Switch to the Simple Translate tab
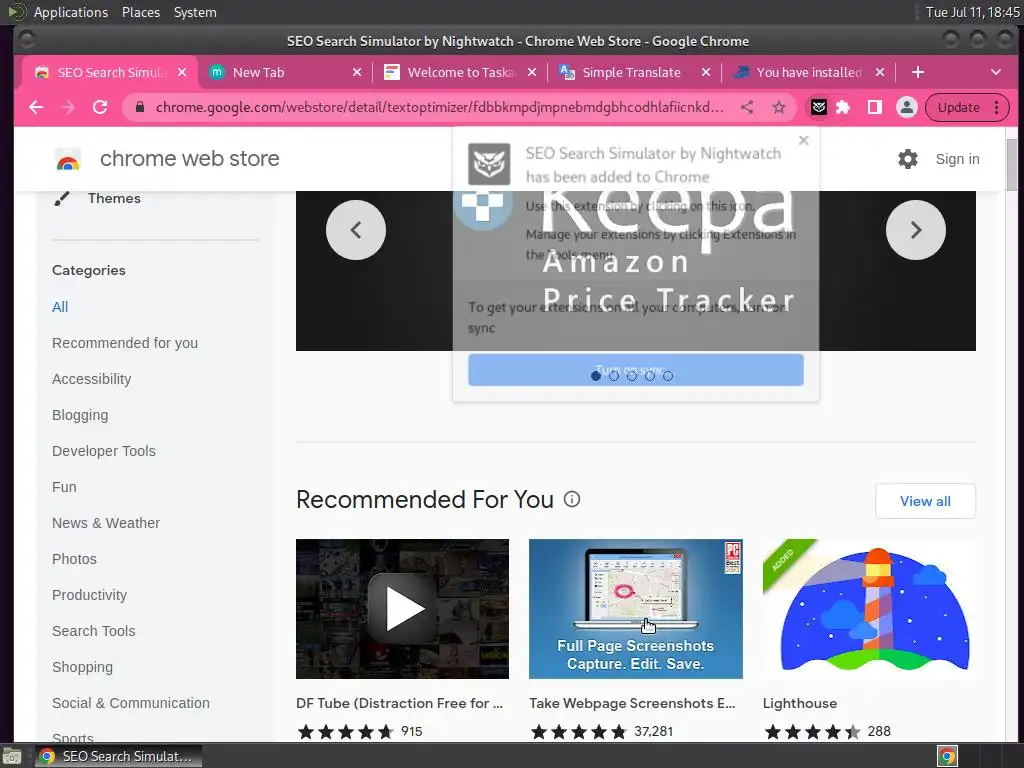Screen dimensions: 1024x768 633,72
